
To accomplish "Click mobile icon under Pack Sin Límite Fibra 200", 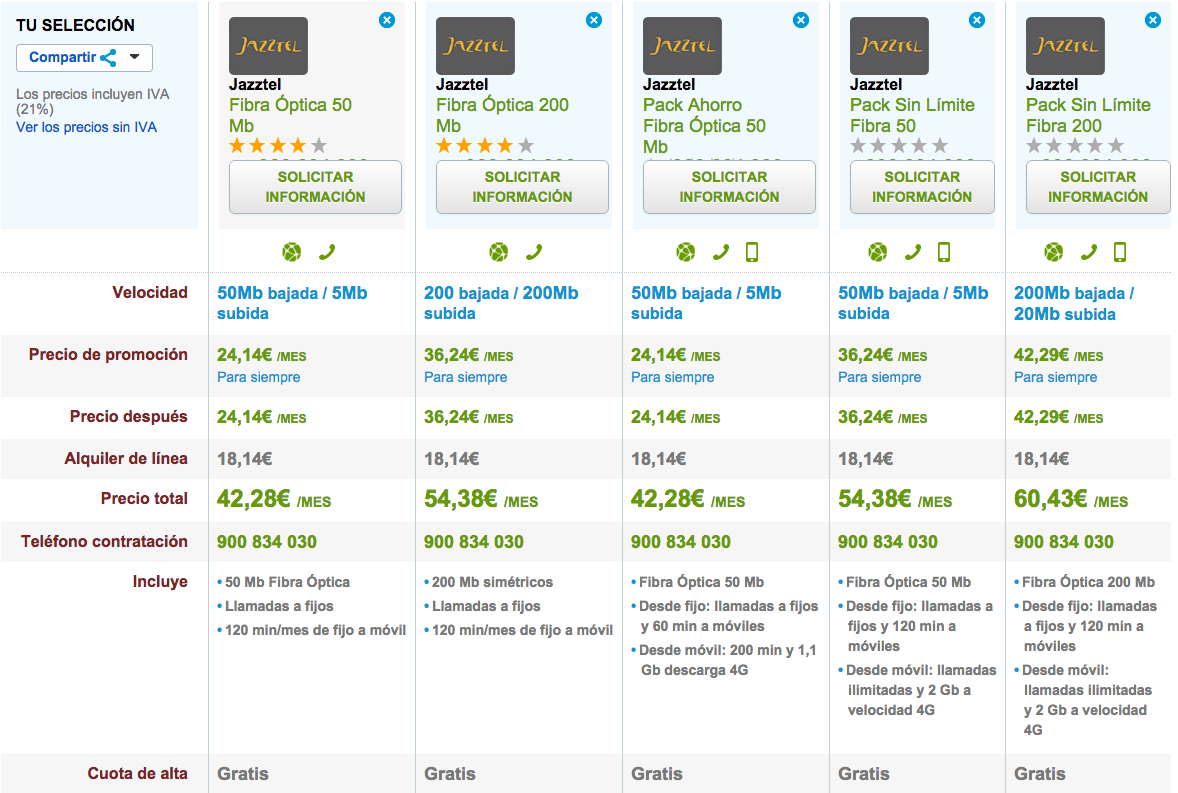I will (1120, 252).
